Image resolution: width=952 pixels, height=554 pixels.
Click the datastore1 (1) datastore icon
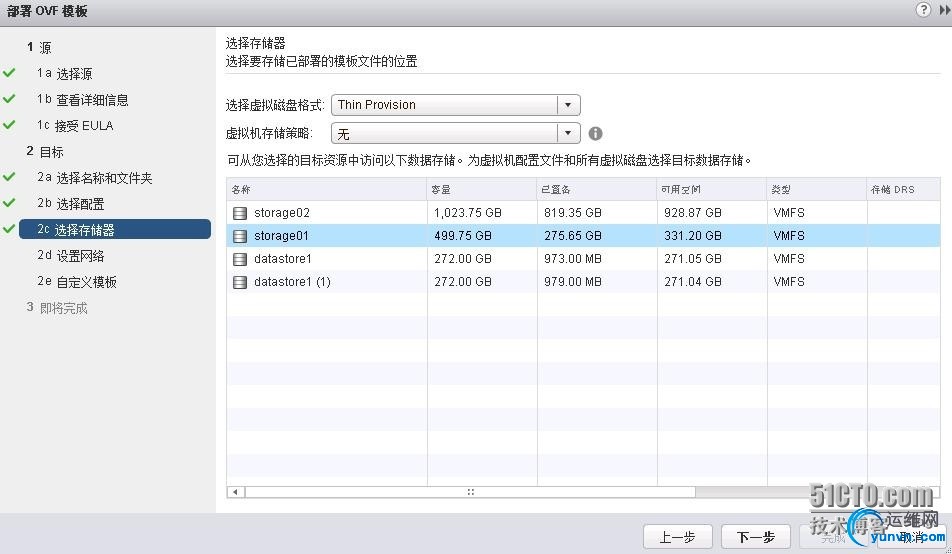tap(240, 282)
